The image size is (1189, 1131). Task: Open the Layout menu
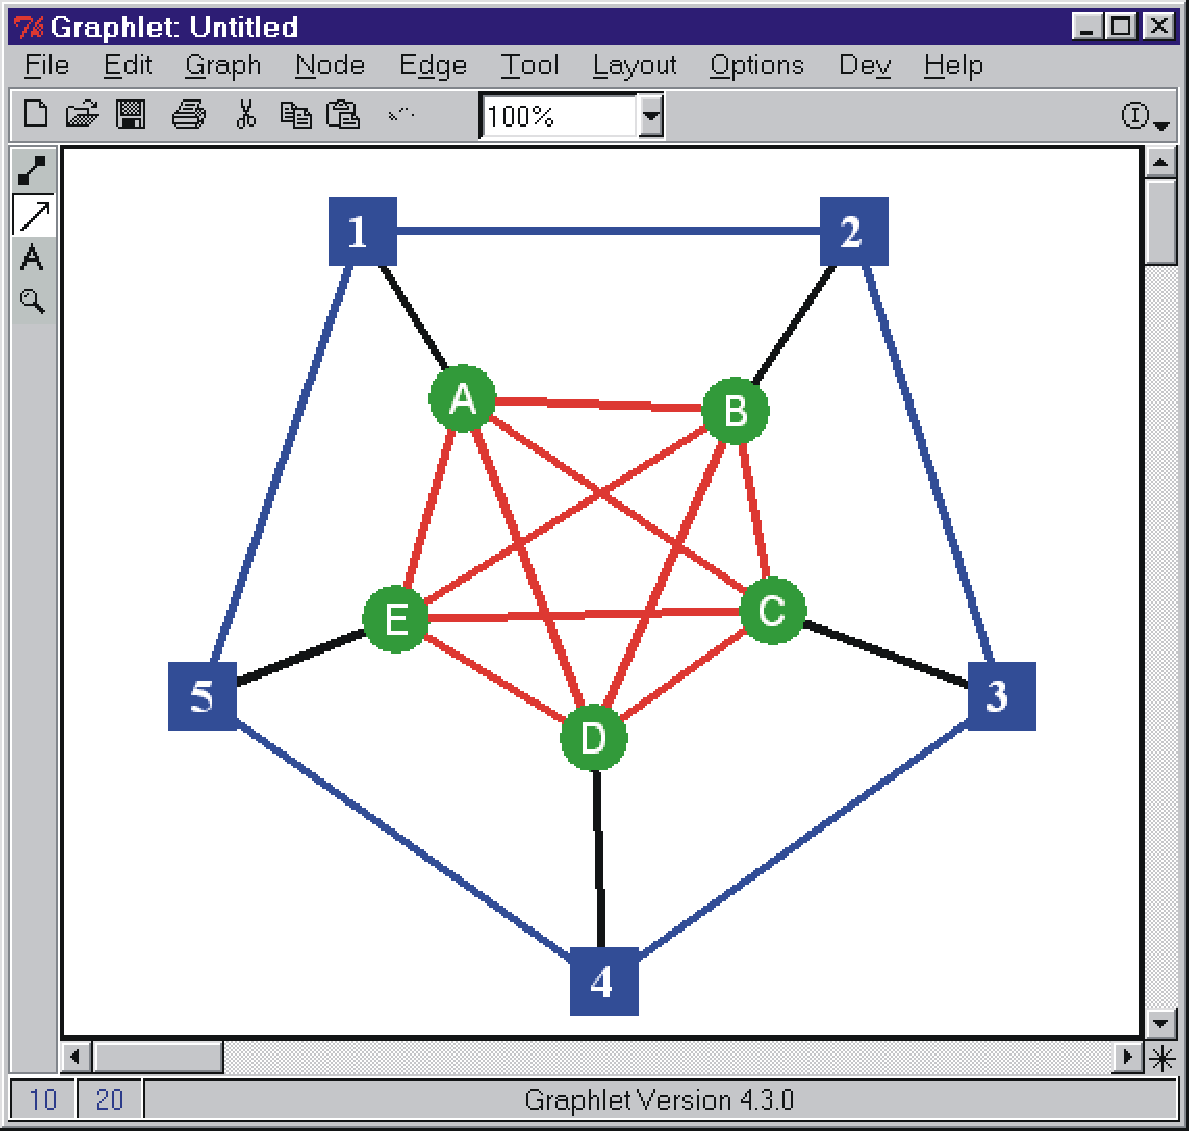tap(634, 66)
